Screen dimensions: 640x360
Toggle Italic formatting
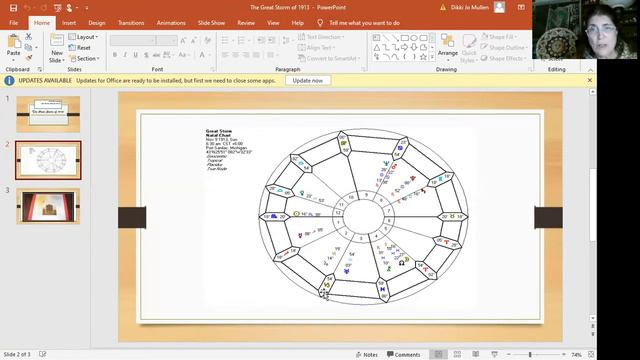125,55
